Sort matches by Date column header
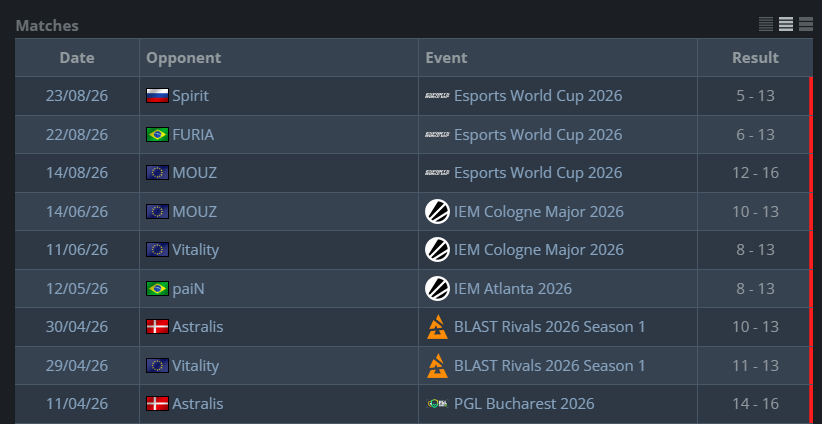 tap(77, 58)
